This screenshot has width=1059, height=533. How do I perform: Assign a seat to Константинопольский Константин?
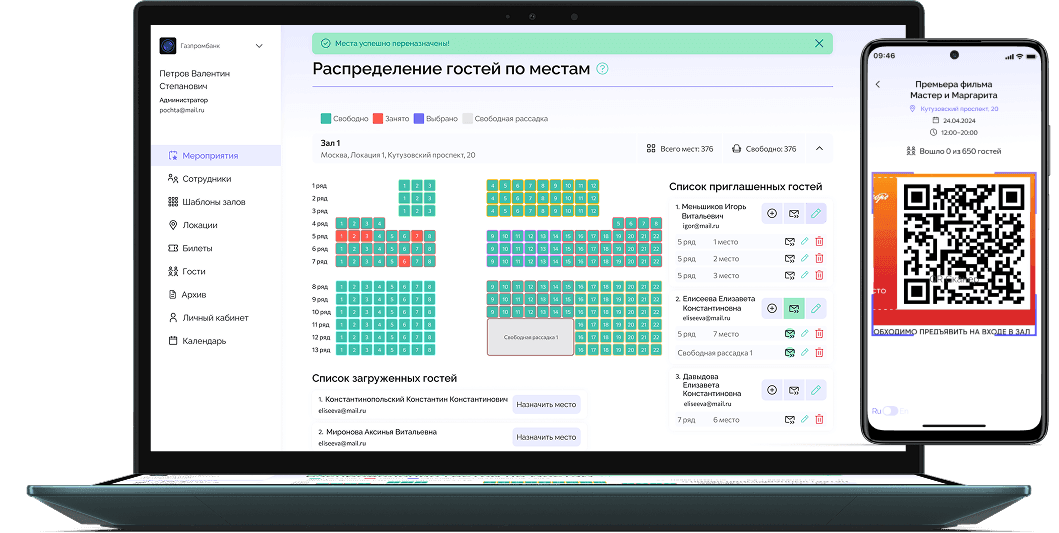click(546, 405)
